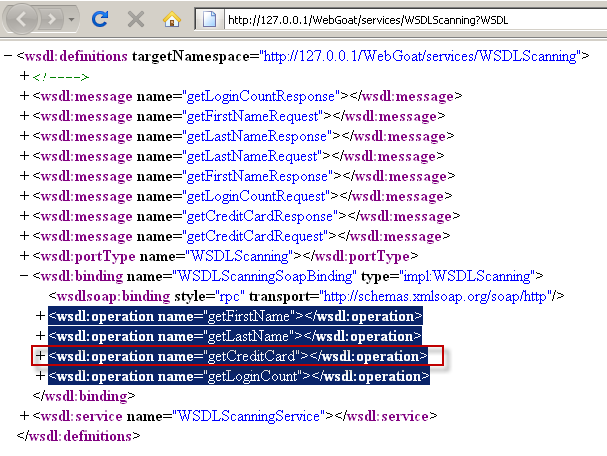Select the getLastName operation line
607x456 pixels.
234,336
